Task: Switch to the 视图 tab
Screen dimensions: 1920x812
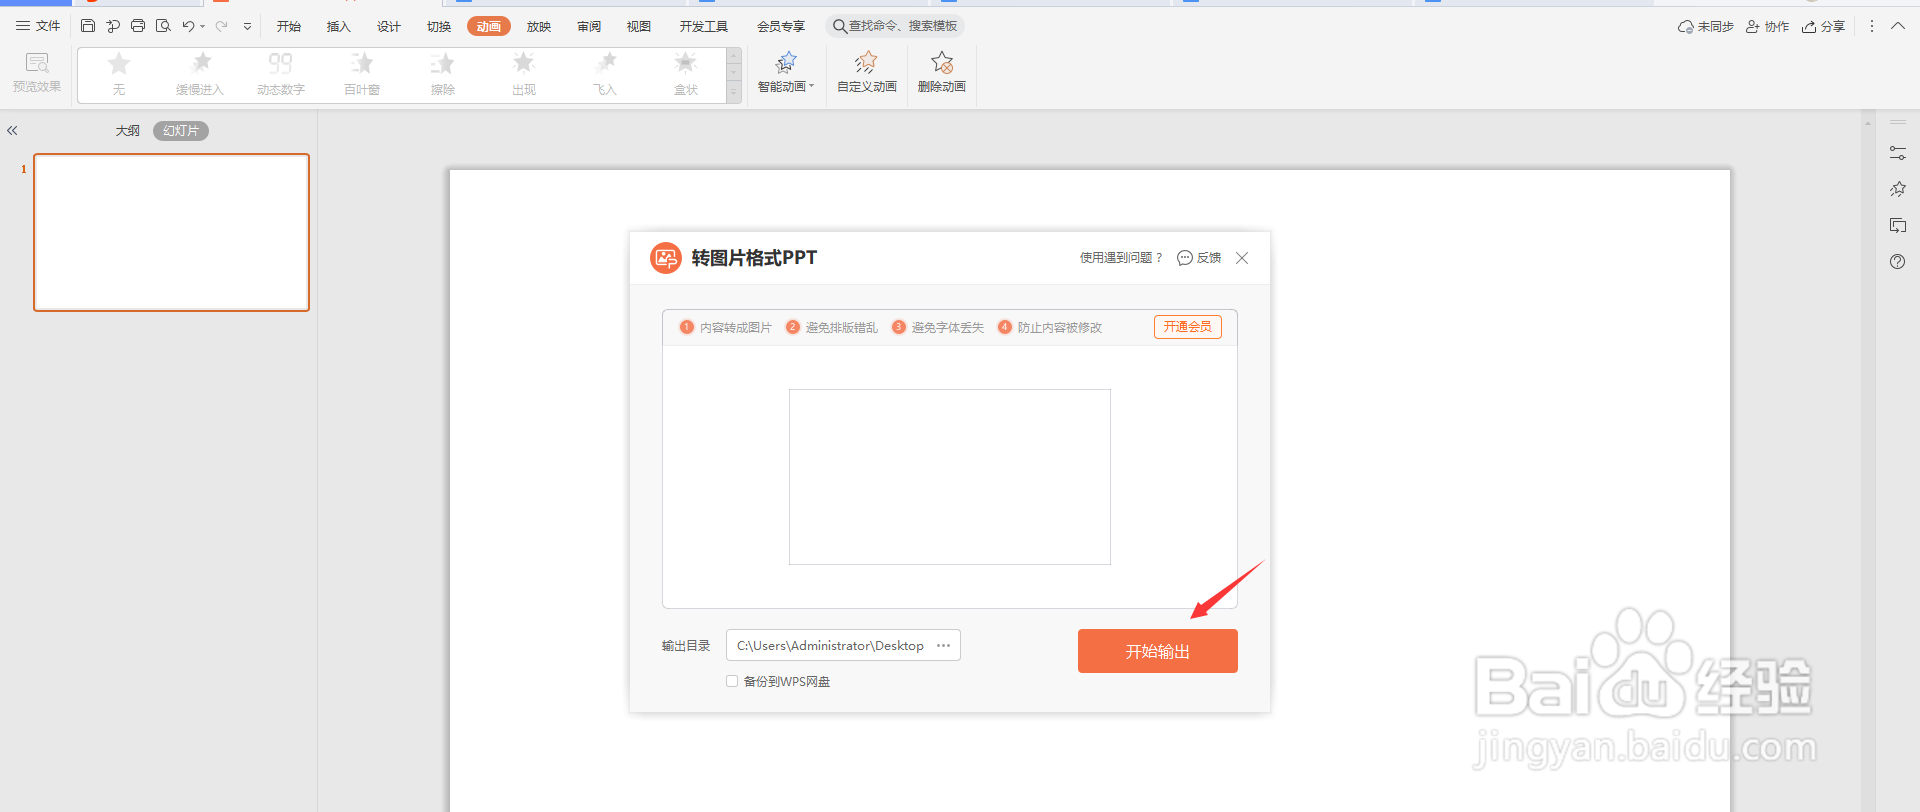Action: [x=639, y=27]
